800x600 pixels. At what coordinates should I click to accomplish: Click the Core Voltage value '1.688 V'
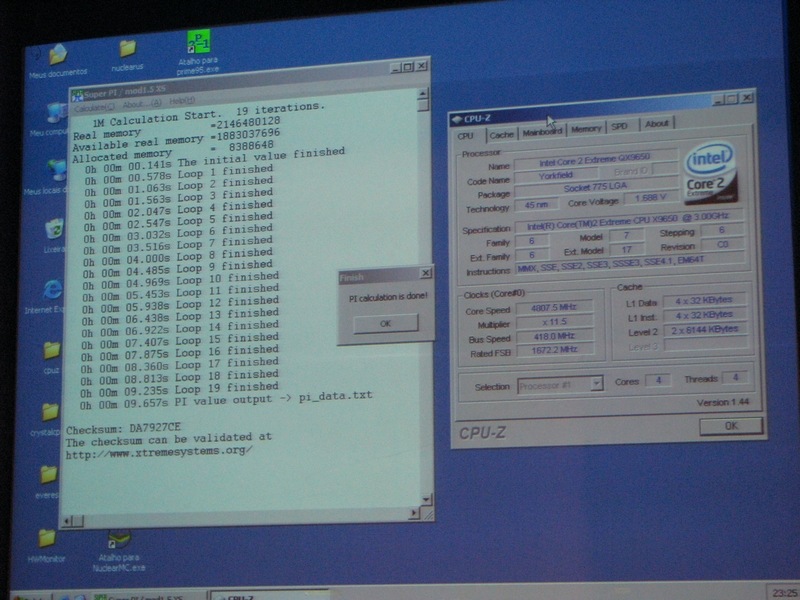(x=651, y=197)
